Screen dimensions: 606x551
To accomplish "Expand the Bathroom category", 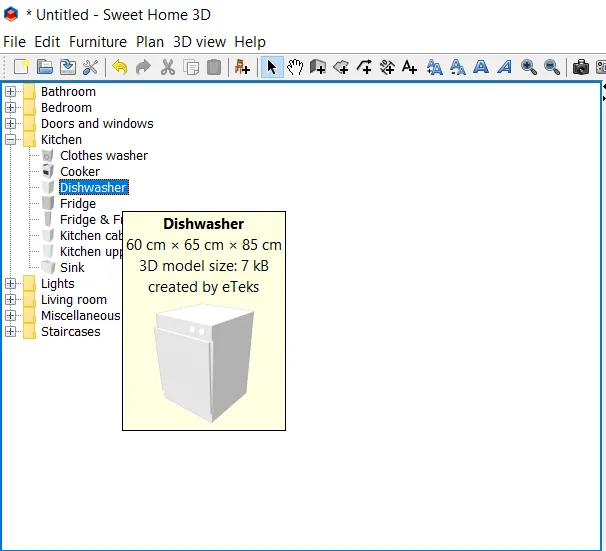I will click(x=10, y=92).
